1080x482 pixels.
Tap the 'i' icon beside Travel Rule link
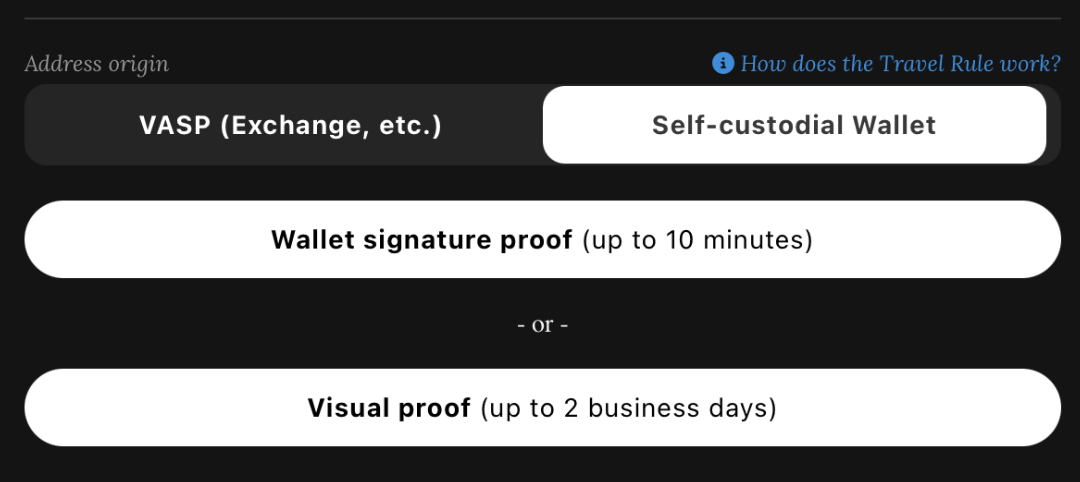[723, 64]
